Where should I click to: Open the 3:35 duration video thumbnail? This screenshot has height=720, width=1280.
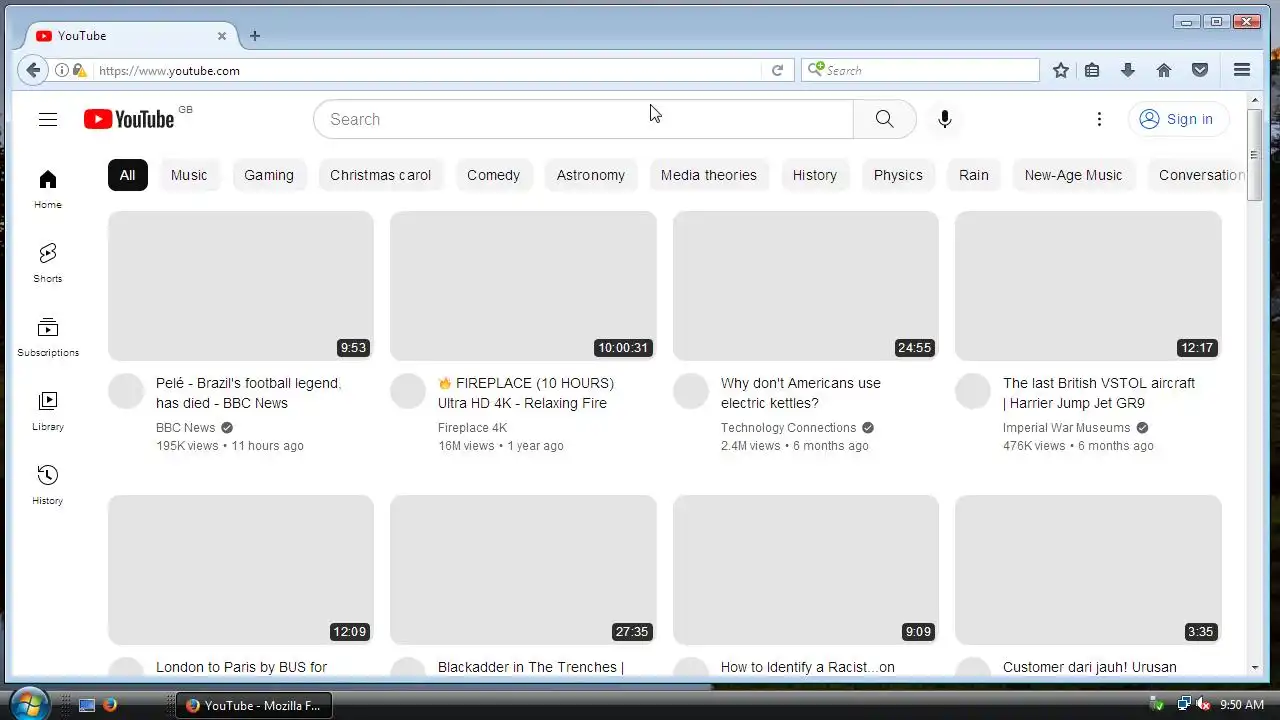[x=1088, y=570]
